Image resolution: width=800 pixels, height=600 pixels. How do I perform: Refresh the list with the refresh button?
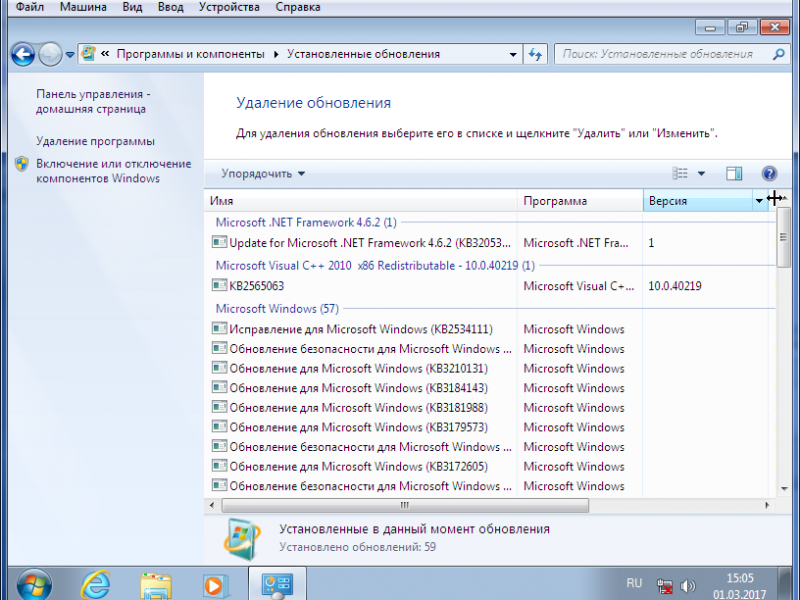(x=535, y=54)
